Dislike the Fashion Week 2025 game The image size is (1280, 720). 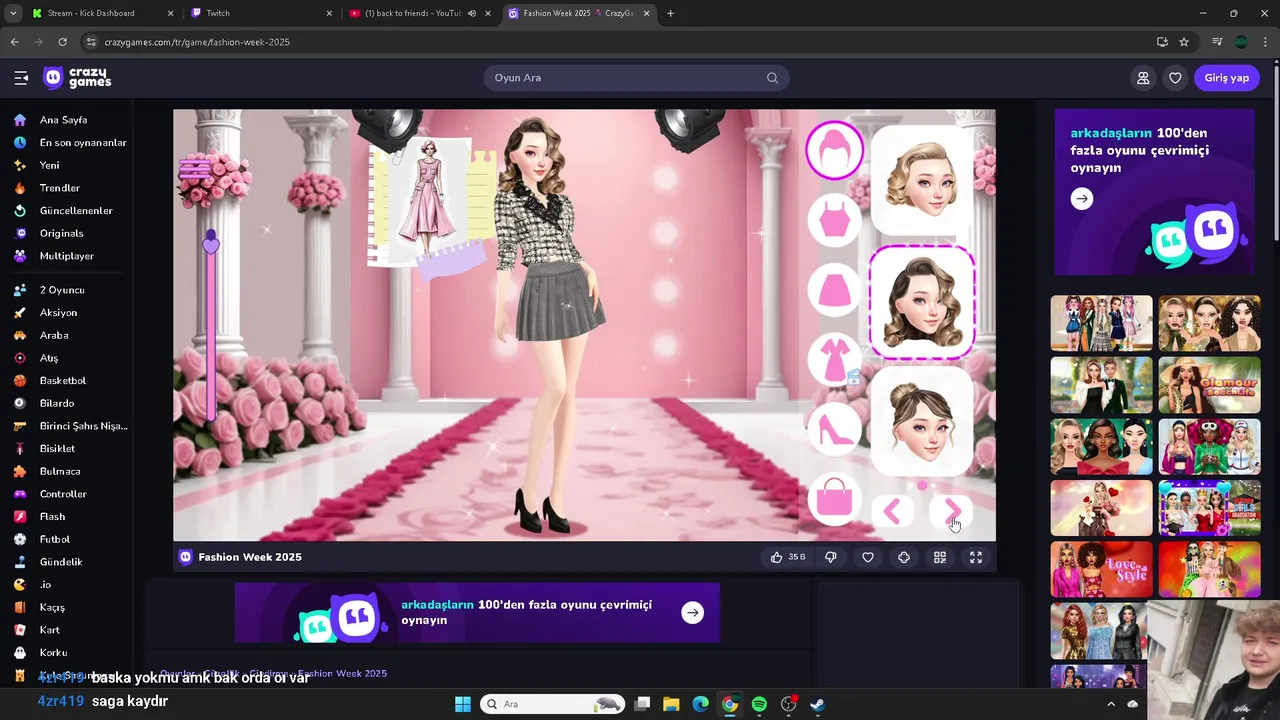(831, 557)
